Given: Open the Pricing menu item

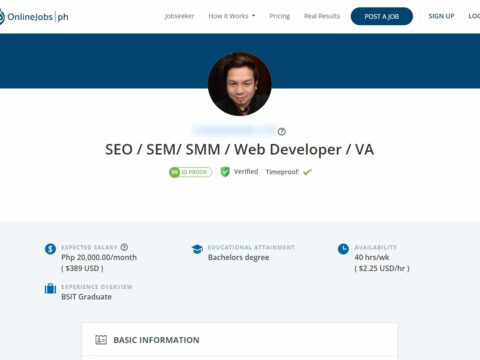Looking at the screenshot, I should click(279, 16).
